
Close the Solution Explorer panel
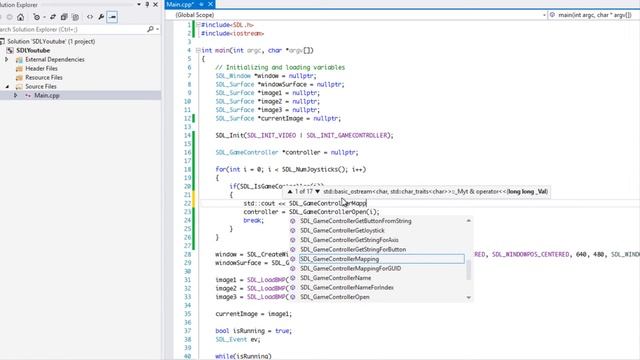[156, 4]
